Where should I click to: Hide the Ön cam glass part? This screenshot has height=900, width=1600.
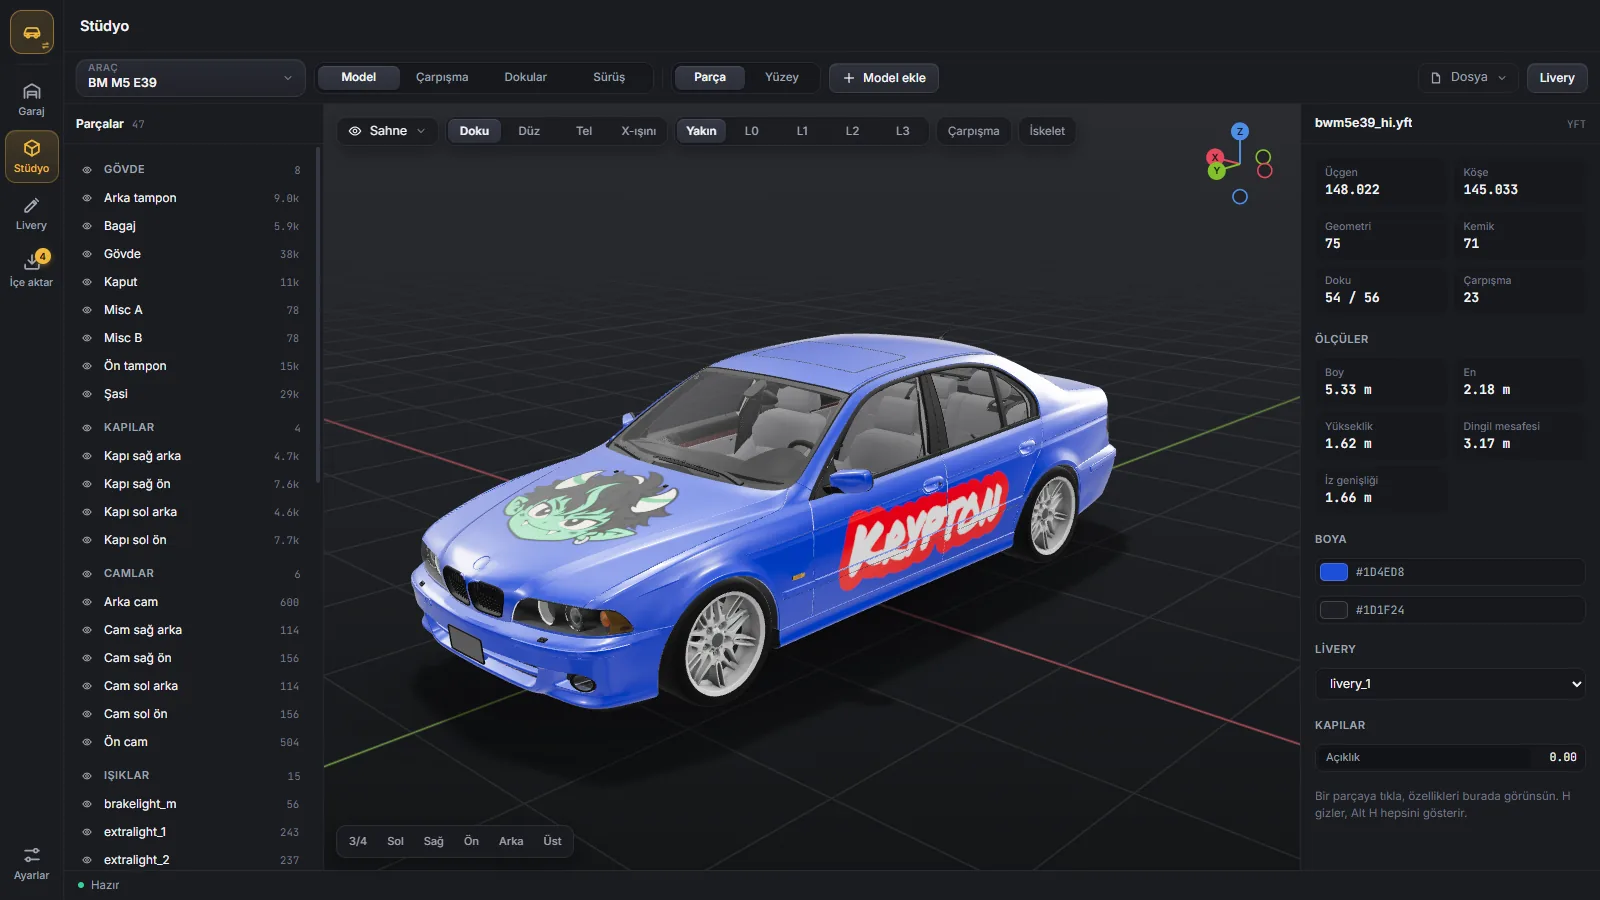pos(87,742)
